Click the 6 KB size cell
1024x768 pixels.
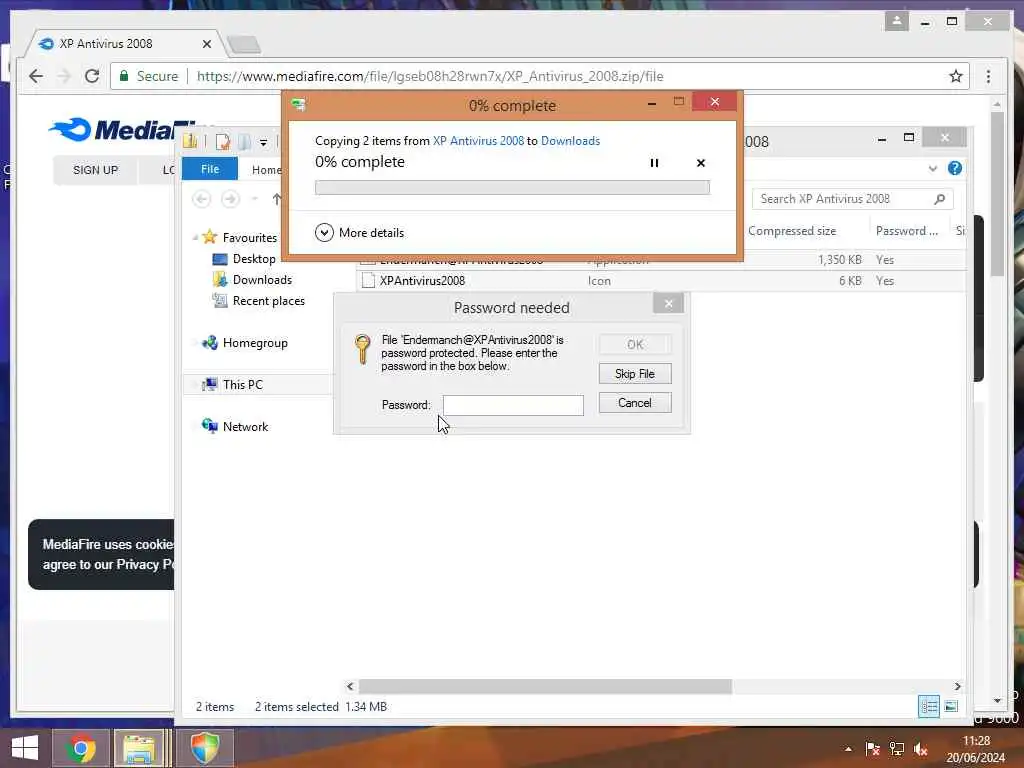(850, 281)
